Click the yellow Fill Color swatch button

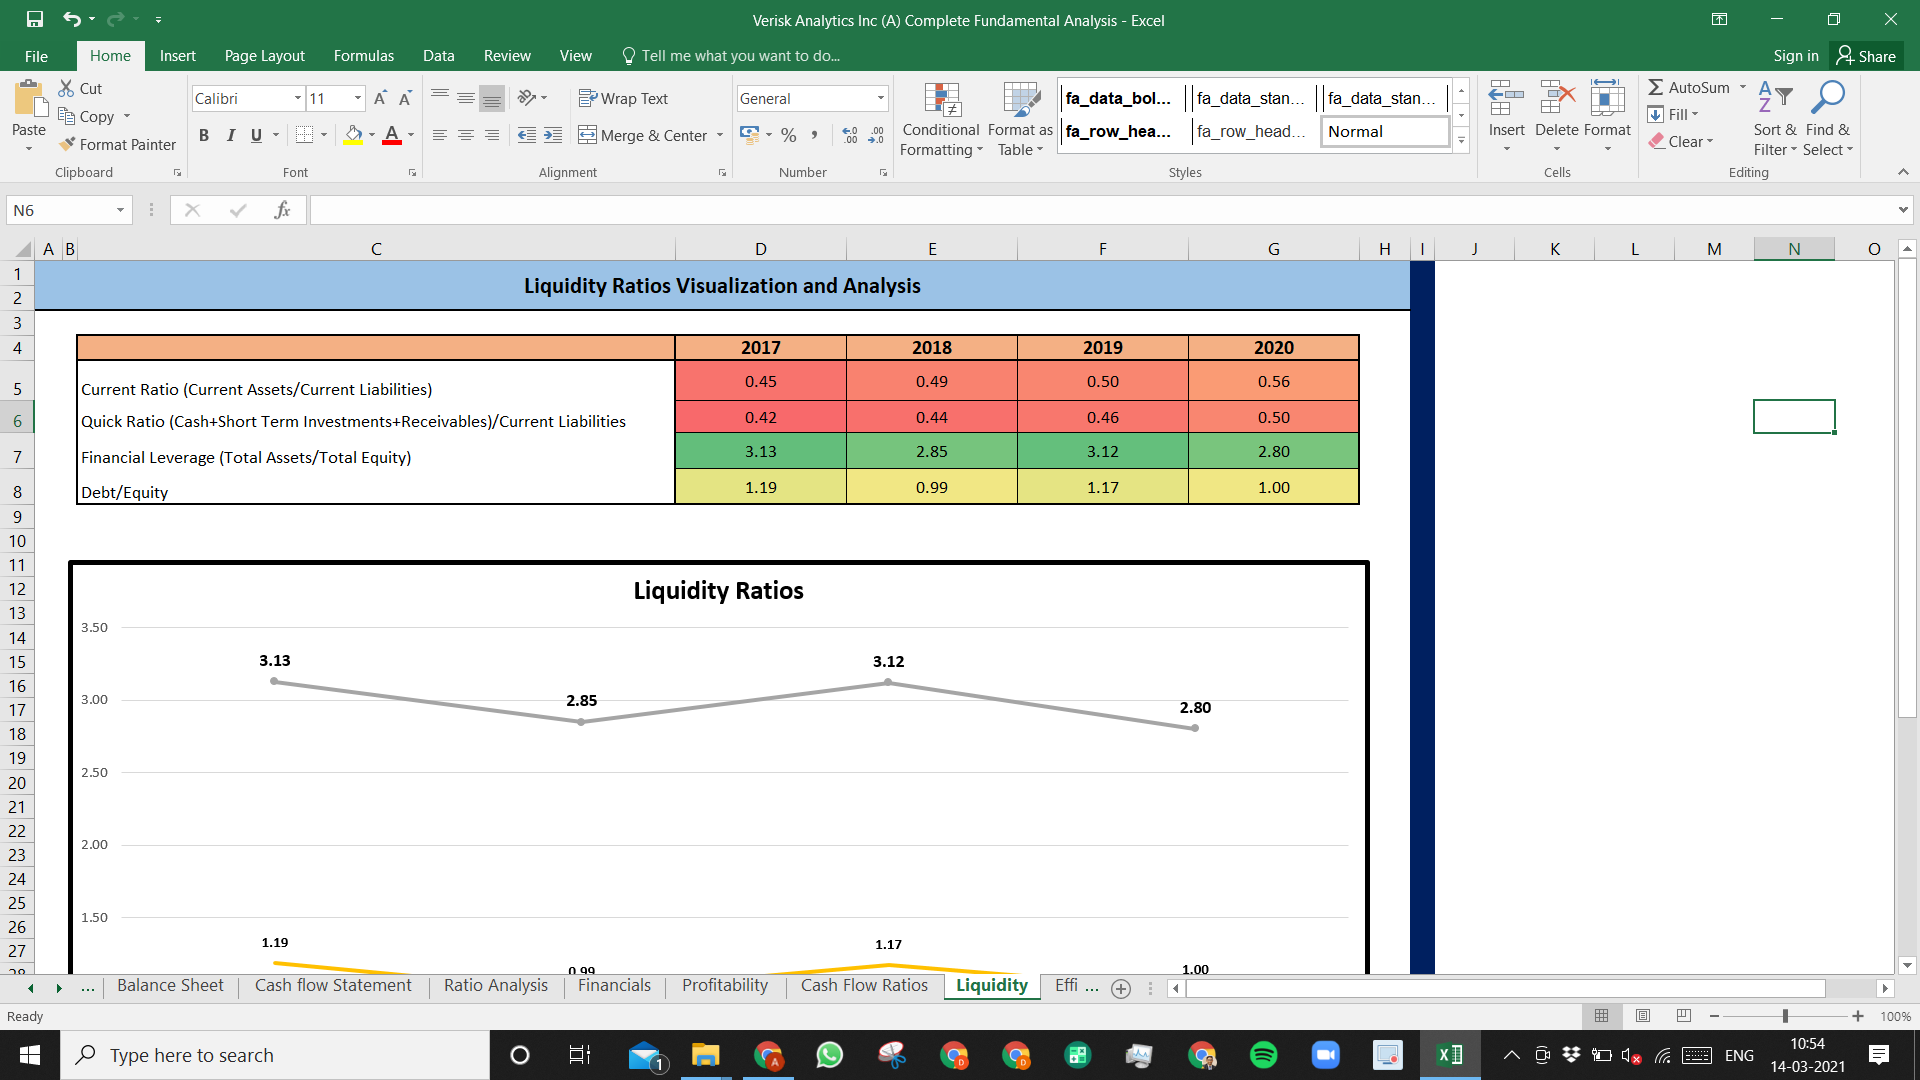353,135
